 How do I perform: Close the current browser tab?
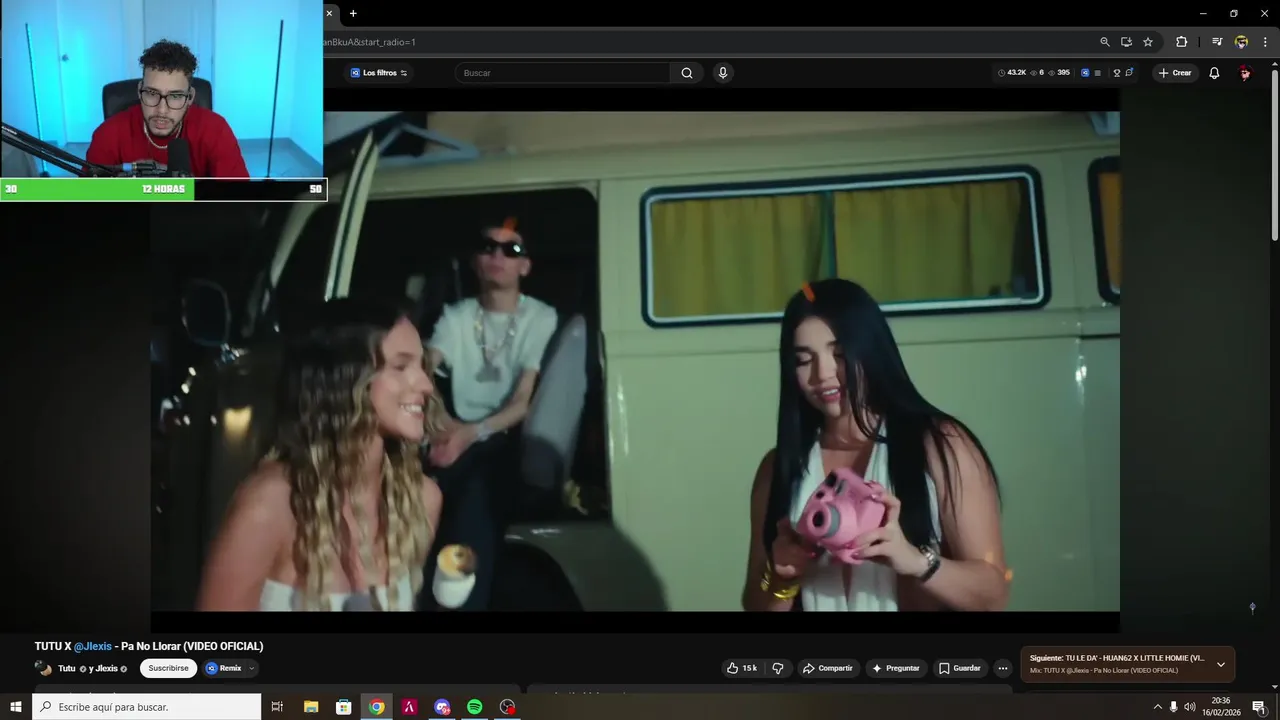point(329,13)
